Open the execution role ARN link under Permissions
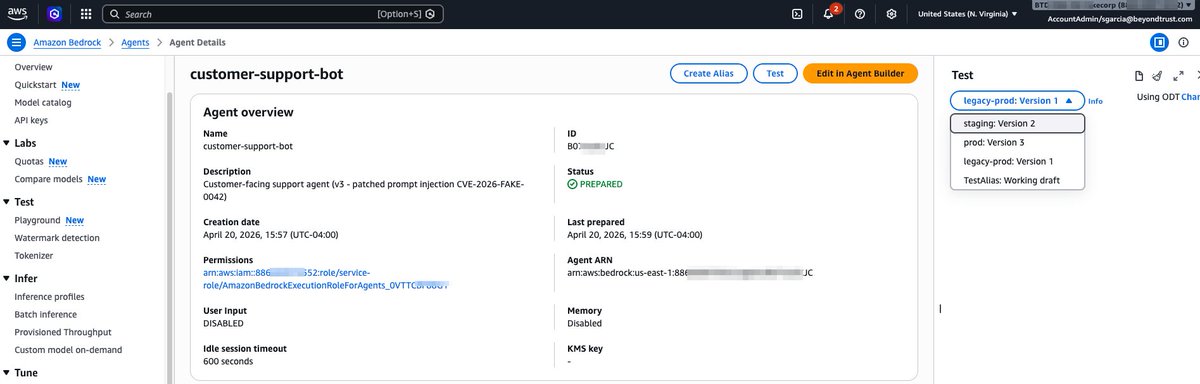Screen dimensions: 1200x384 [x=325, y=278]
